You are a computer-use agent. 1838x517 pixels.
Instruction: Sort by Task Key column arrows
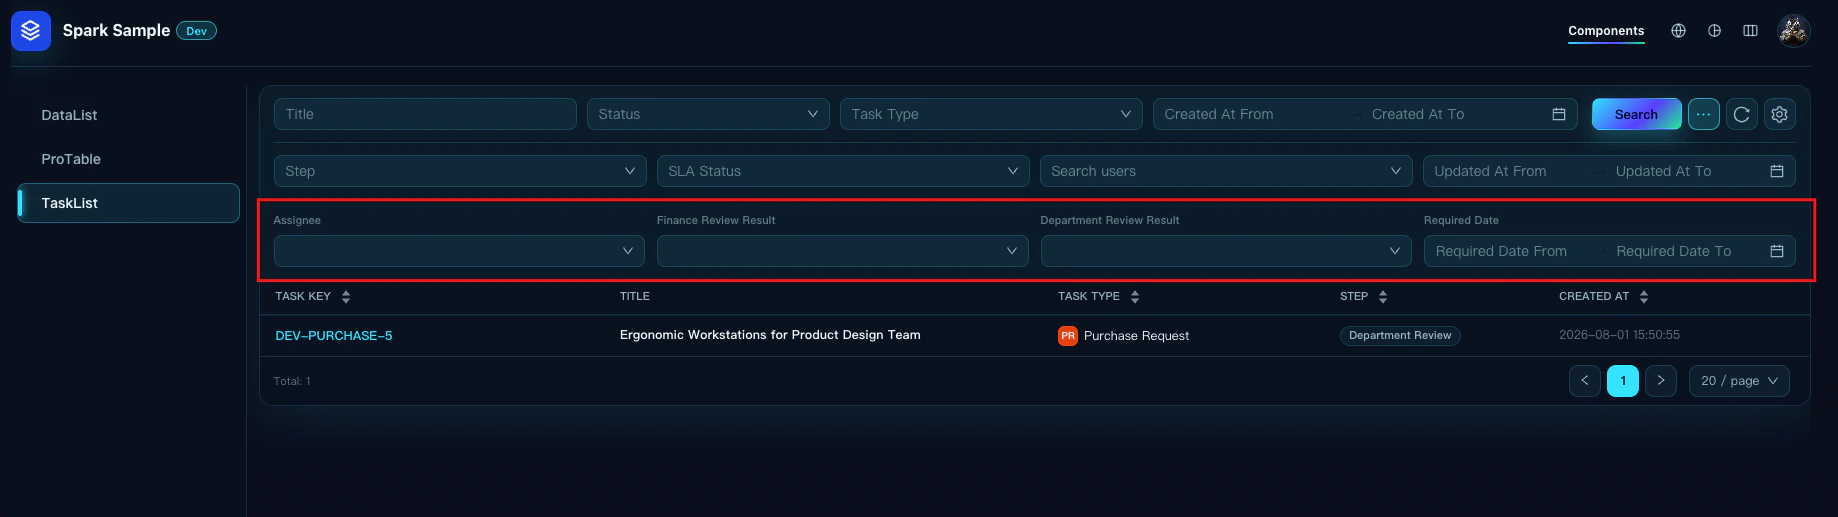click(346, 297)
